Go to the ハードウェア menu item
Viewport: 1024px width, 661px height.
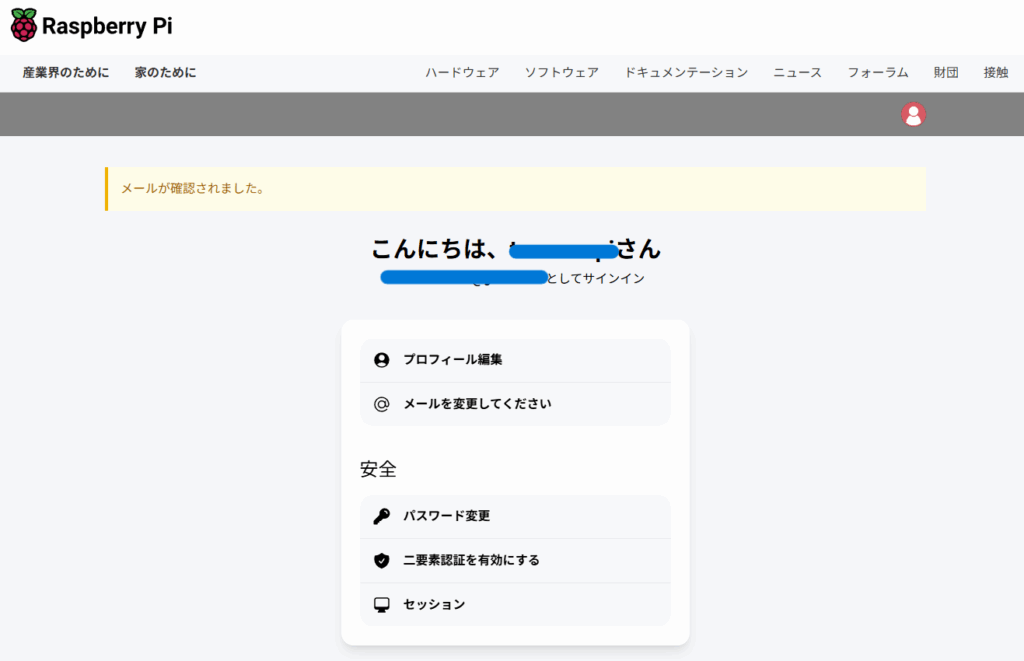click(x=462, y=72)
